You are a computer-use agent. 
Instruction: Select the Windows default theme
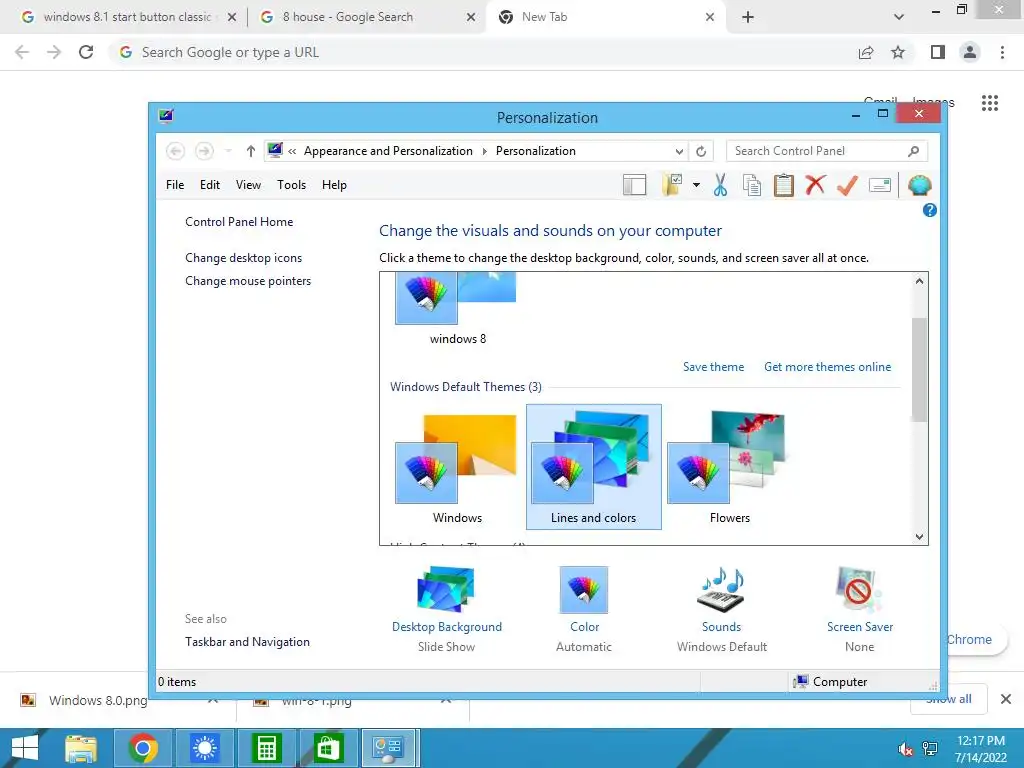pos(457,467)
